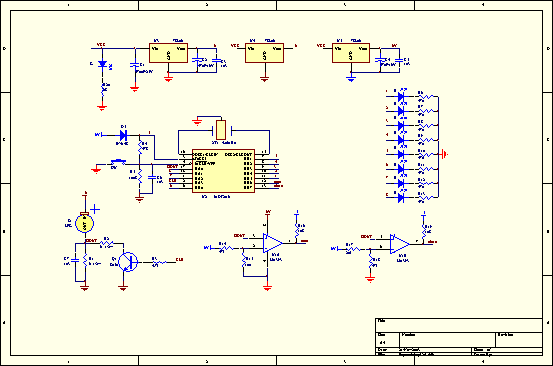The height and width of the screenshot is (366, 553).
Task: Select the push-button reset switch symbol
Action: [x=118, y=163]
